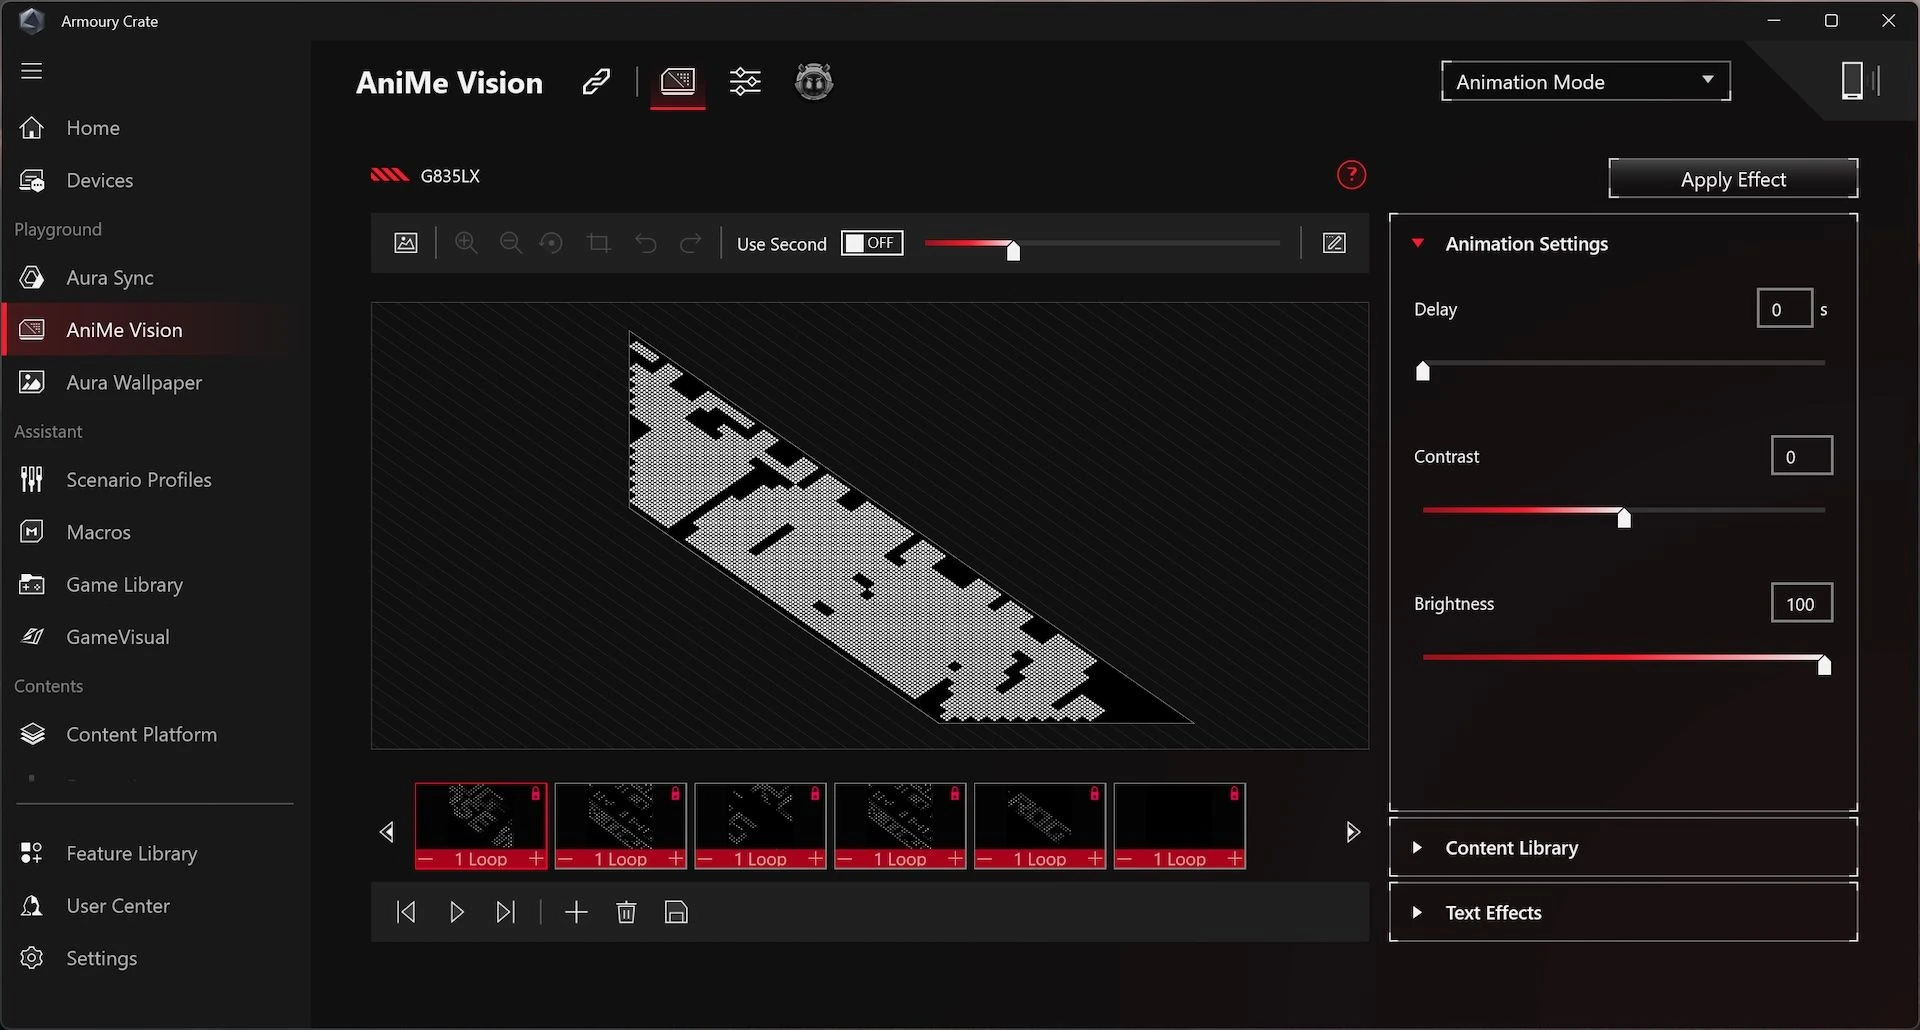Play the animation
This screenshot has width=1920, height=1030.
(457, 912)
